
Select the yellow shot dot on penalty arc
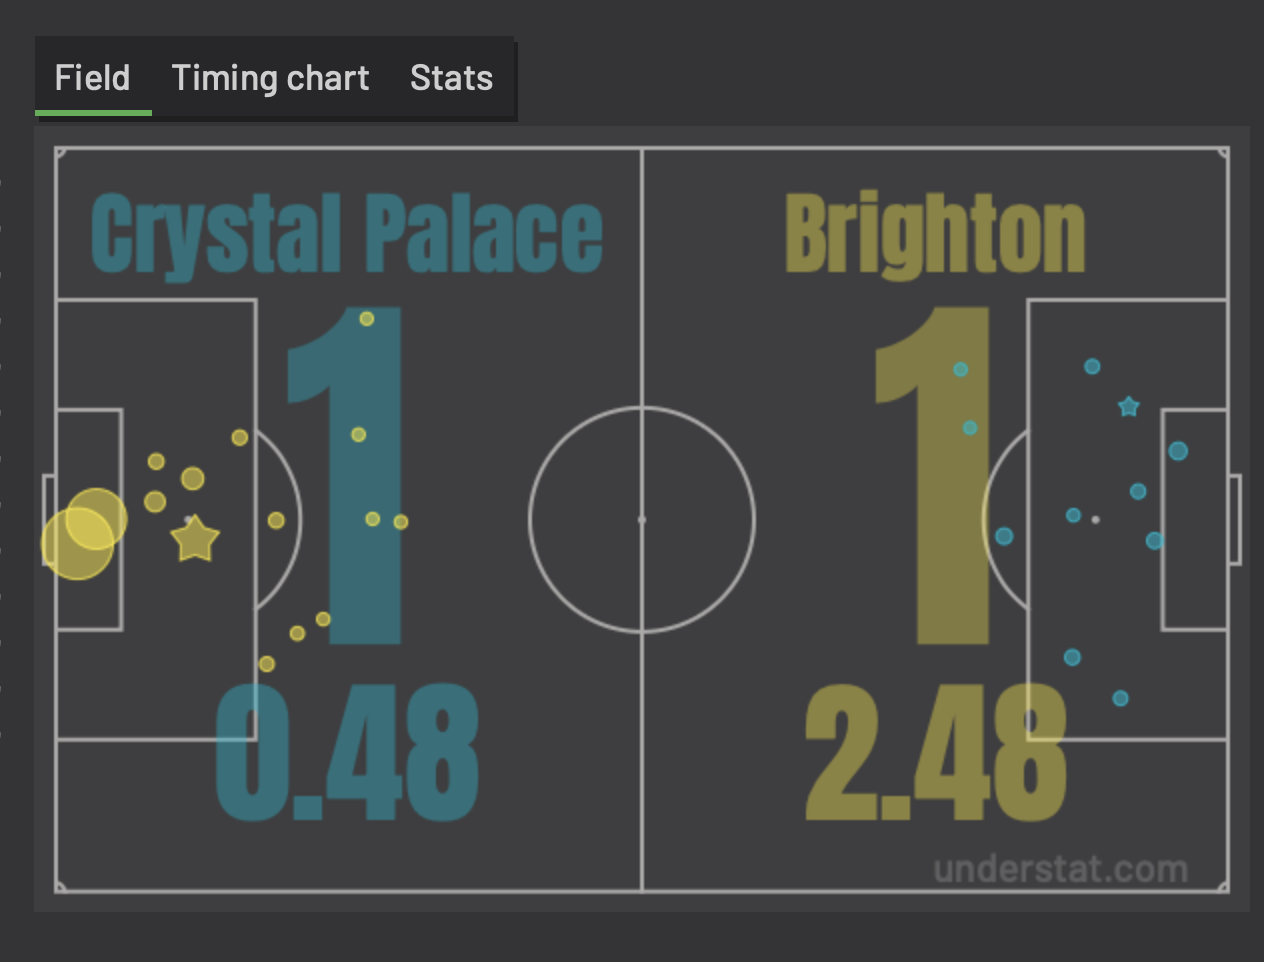coord(277,520)
